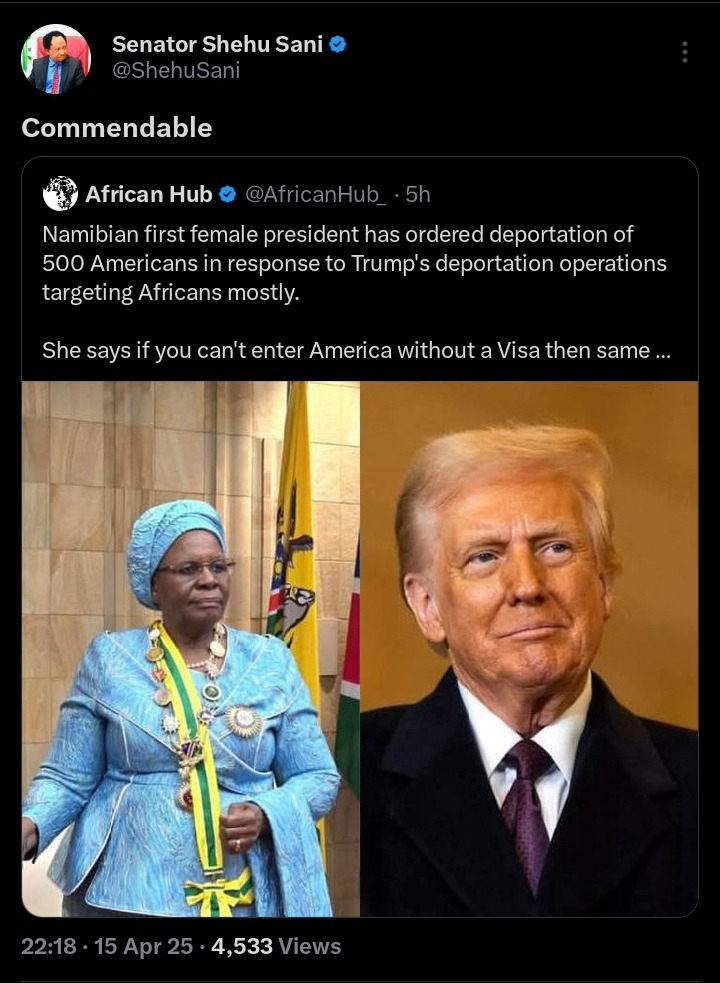Click the Senator Shehu Sani display name
Viewport: 720px width, 983px height.
click(218, 44)
